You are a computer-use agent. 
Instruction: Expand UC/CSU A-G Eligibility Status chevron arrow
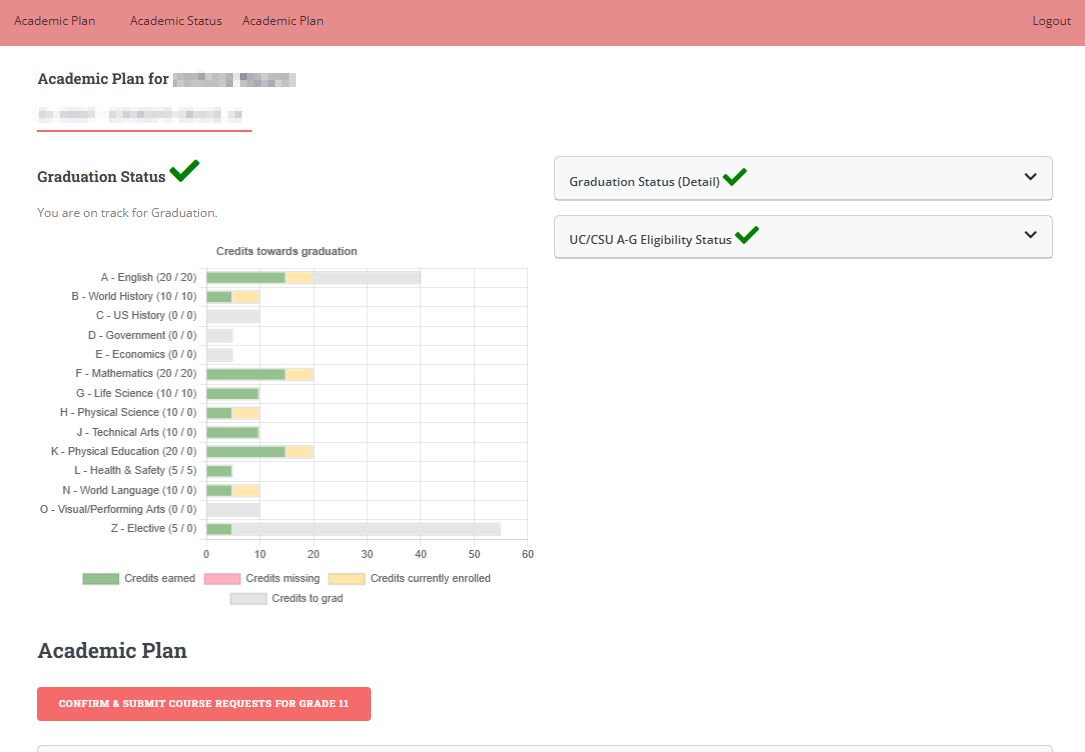(x=1031, y=235)
